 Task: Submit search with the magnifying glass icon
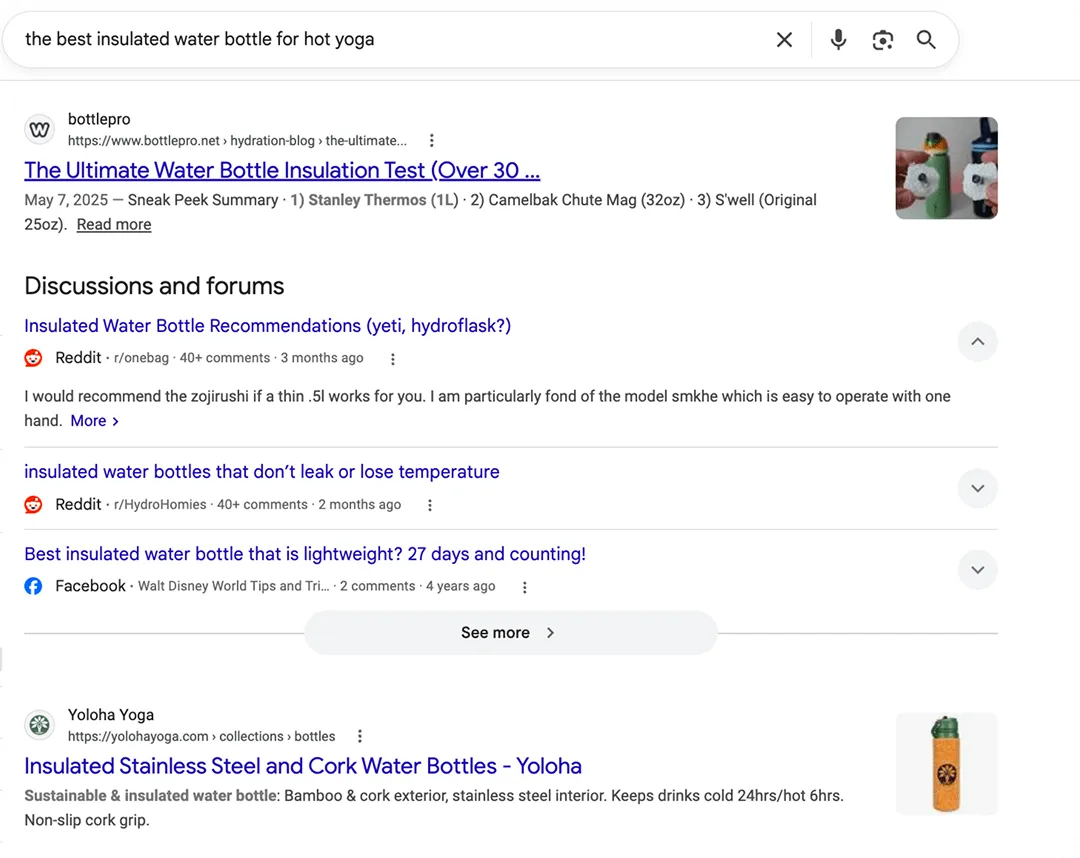[926, 40]
